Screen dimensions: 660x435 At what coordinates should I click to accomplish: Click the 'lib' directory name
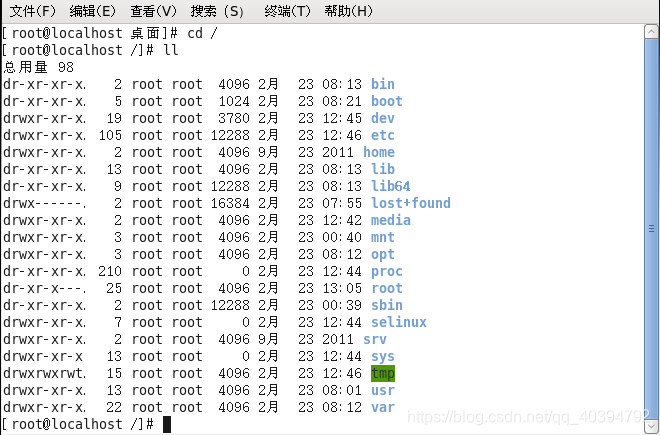(x=383, y=169)
